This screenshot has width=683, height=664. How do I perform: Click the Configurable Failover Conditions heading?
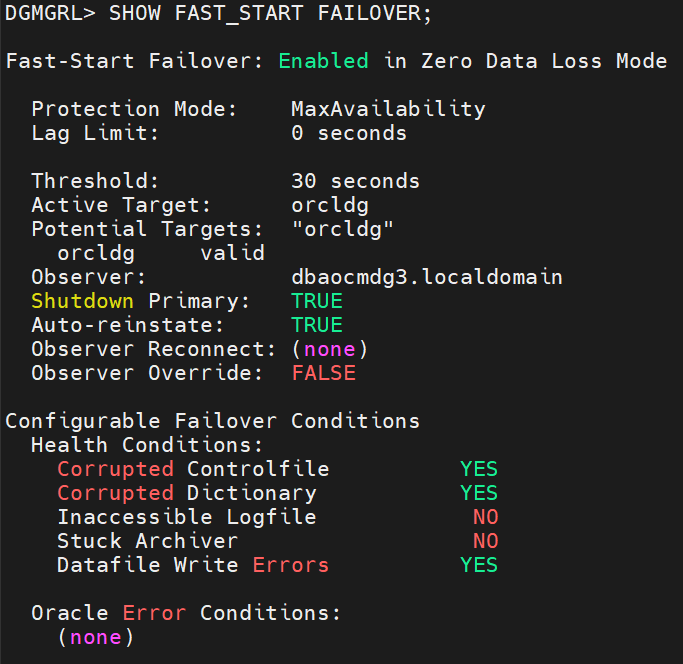pyautogui.click(x=213, y=421)
